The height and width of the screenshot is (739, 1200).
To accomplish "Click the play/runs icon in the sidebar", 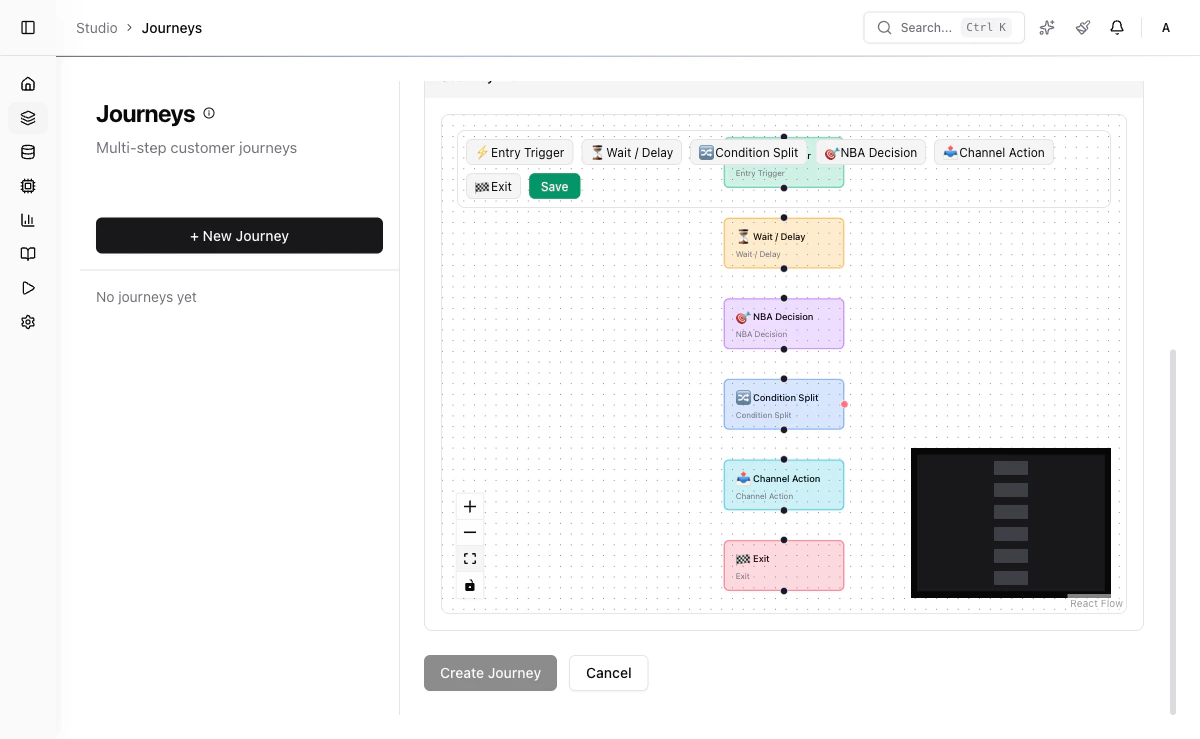I will 28,288.
